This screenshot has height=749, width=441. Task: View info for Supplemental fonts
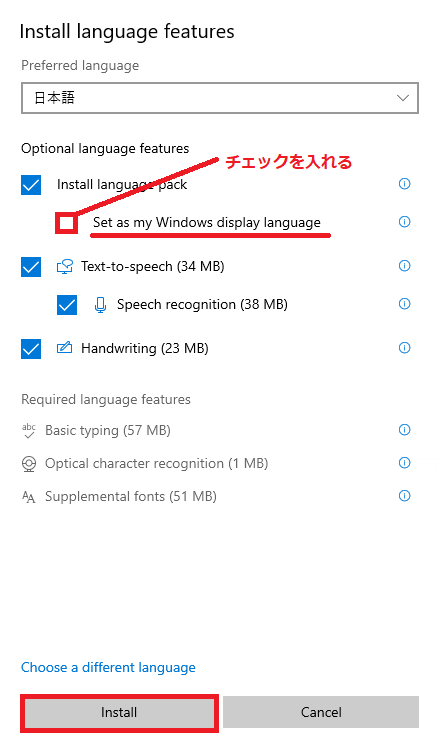click(404, 496)
